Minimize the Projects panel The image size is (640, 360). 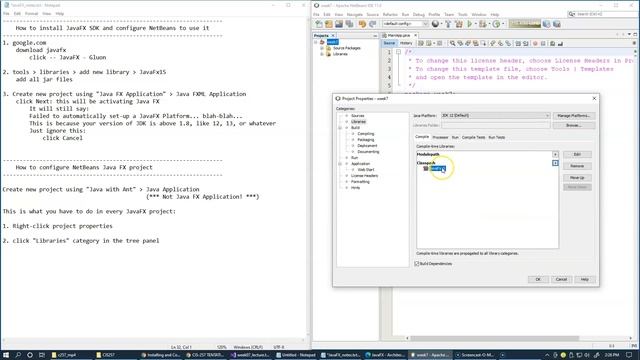[375, 36]
